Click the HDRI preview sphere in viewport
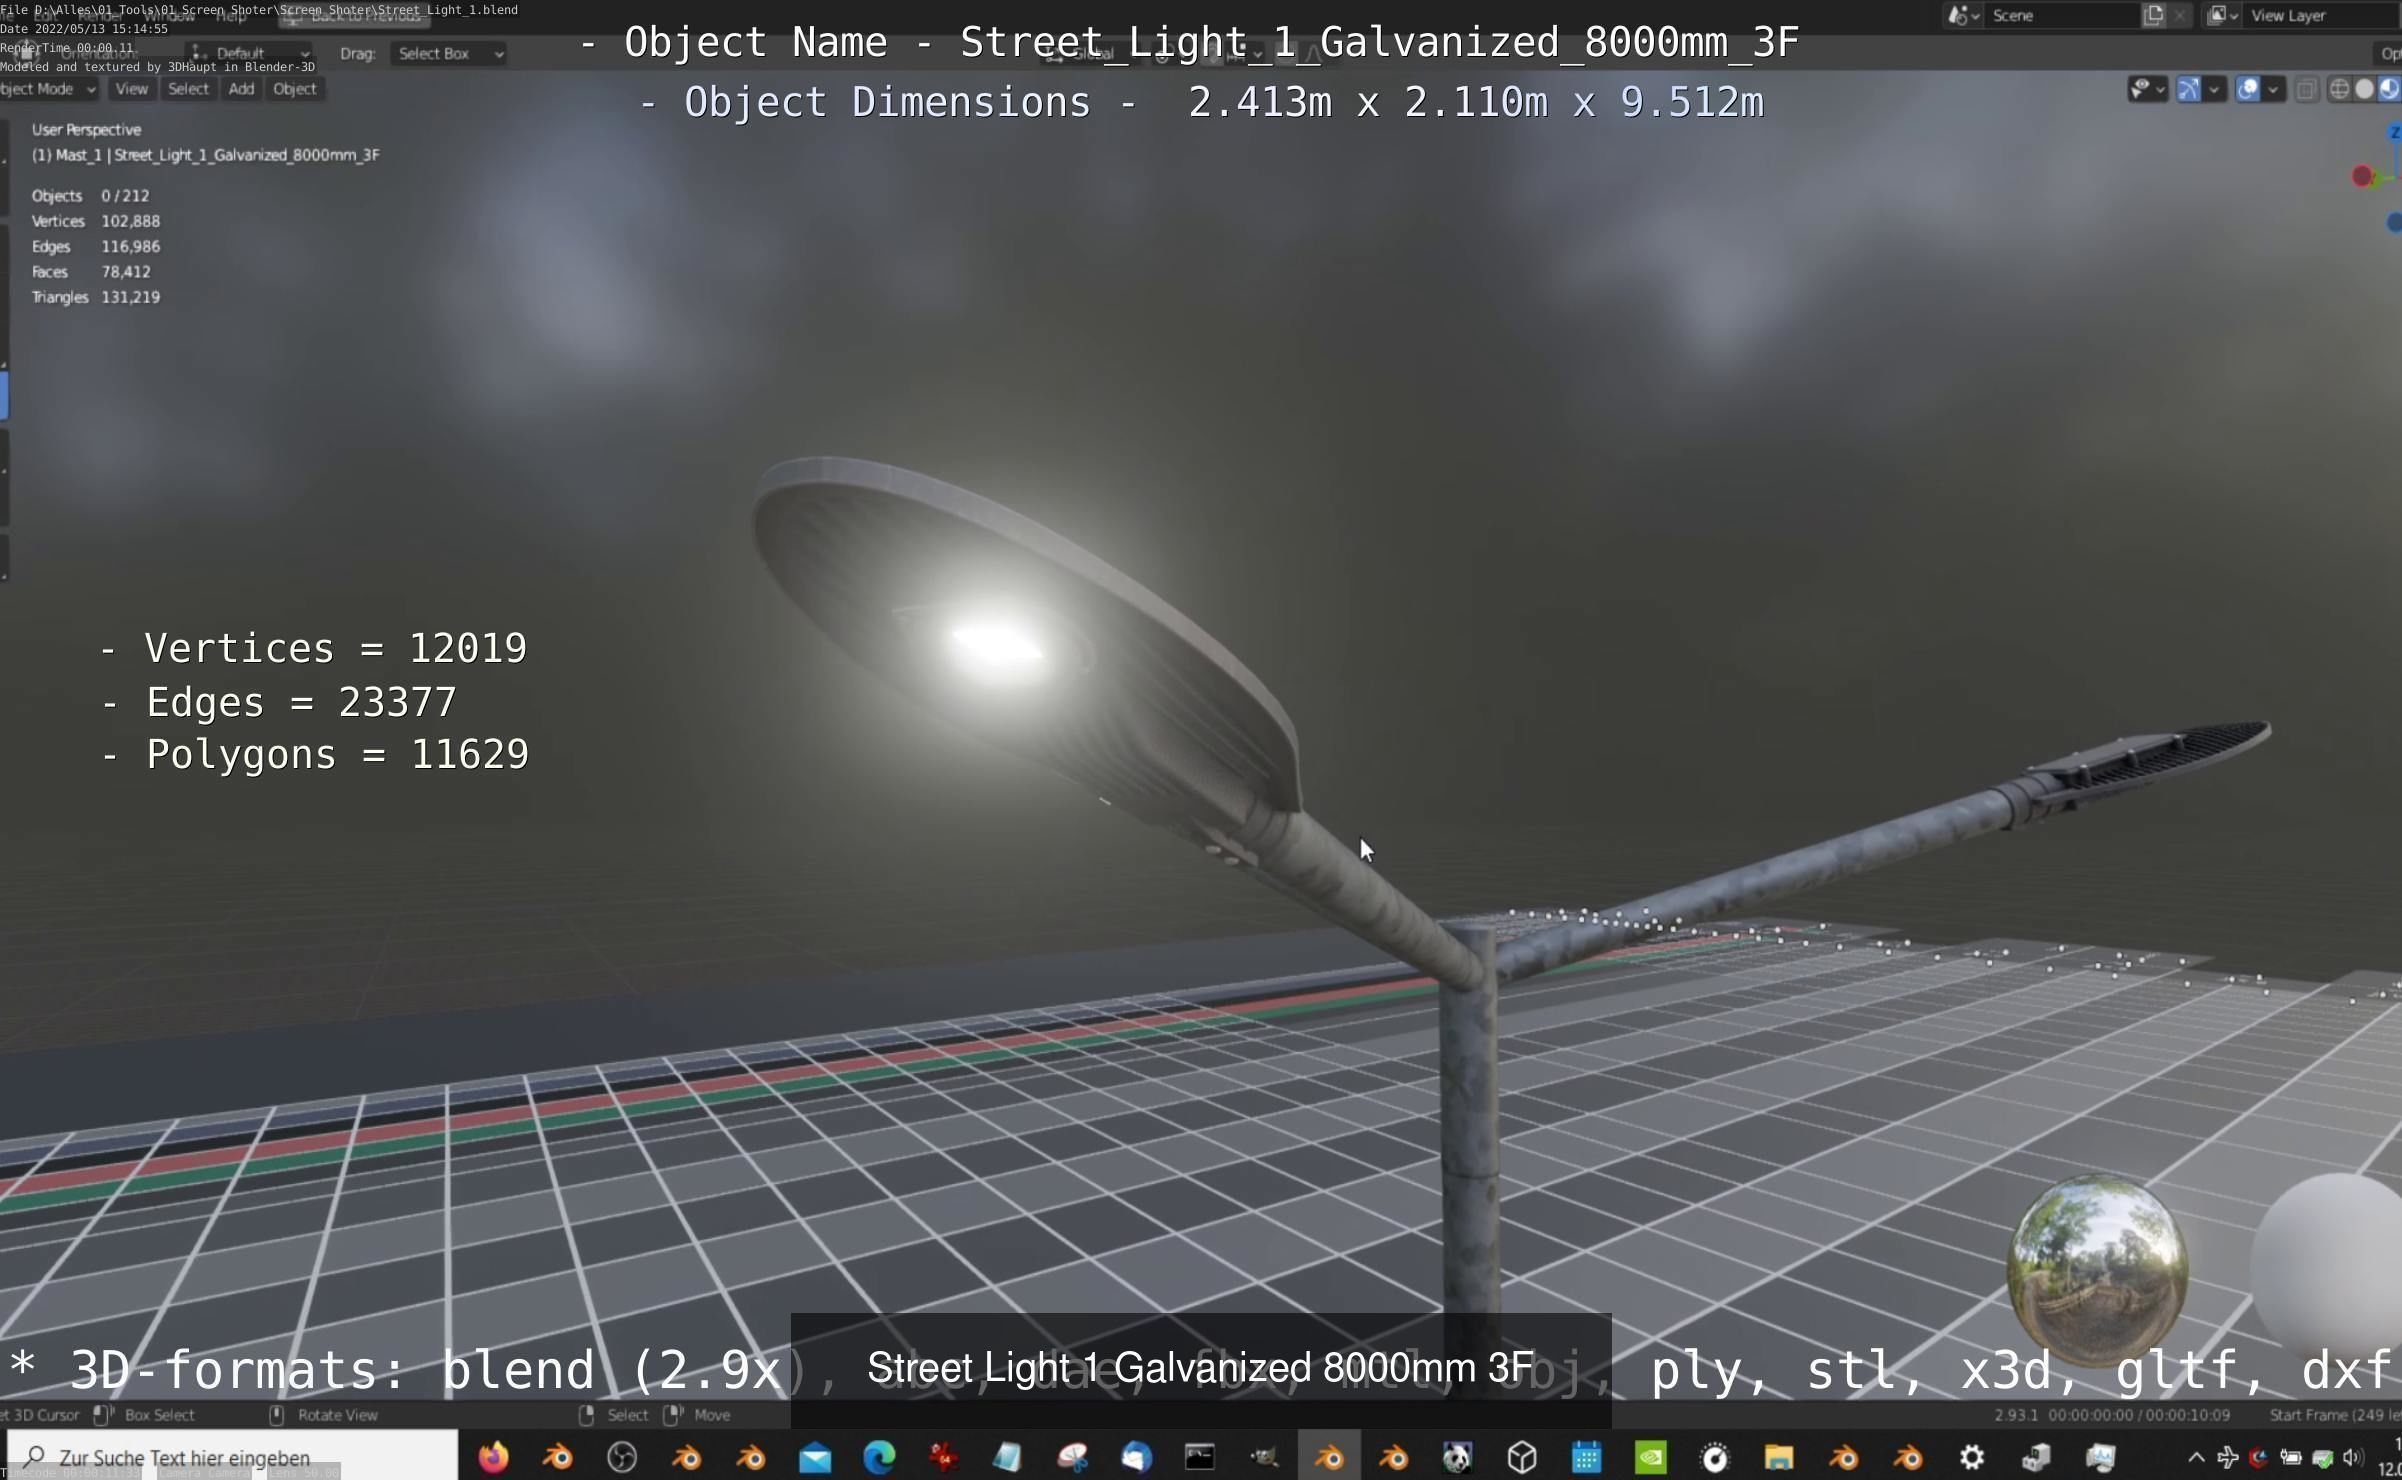2402x1480 pixels. pos(2097,1269)
